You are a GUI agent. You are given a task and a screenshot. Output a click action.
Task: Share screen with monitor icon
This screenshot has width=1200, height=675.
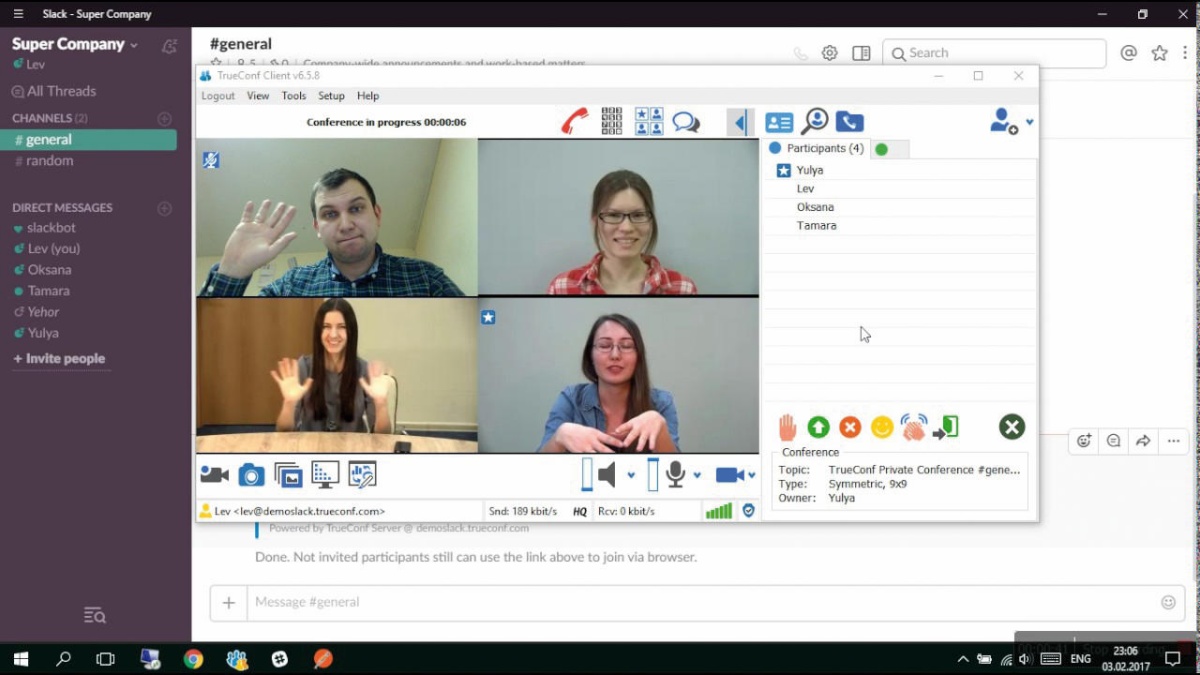coord(325,475)
